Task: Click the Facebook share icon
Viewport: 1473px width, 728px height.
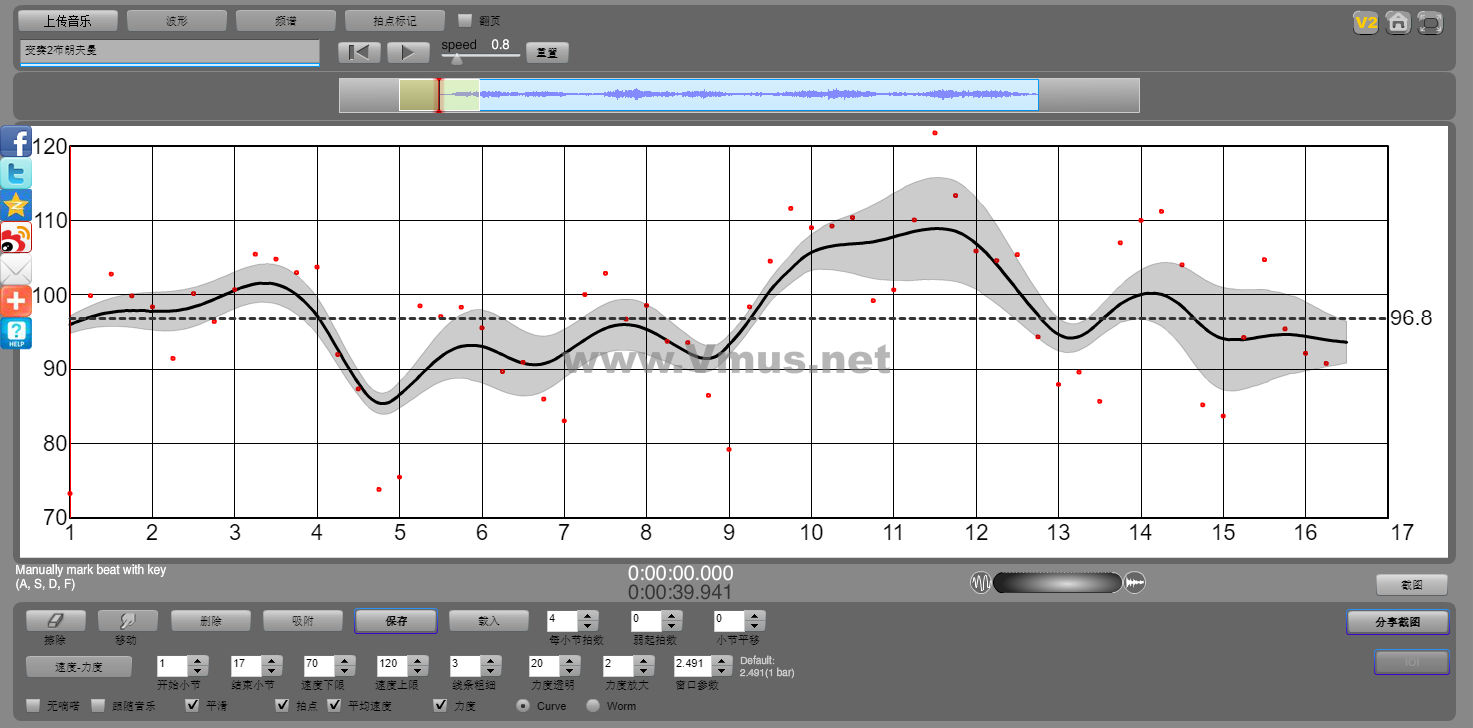Action: [x=16, y=142]
